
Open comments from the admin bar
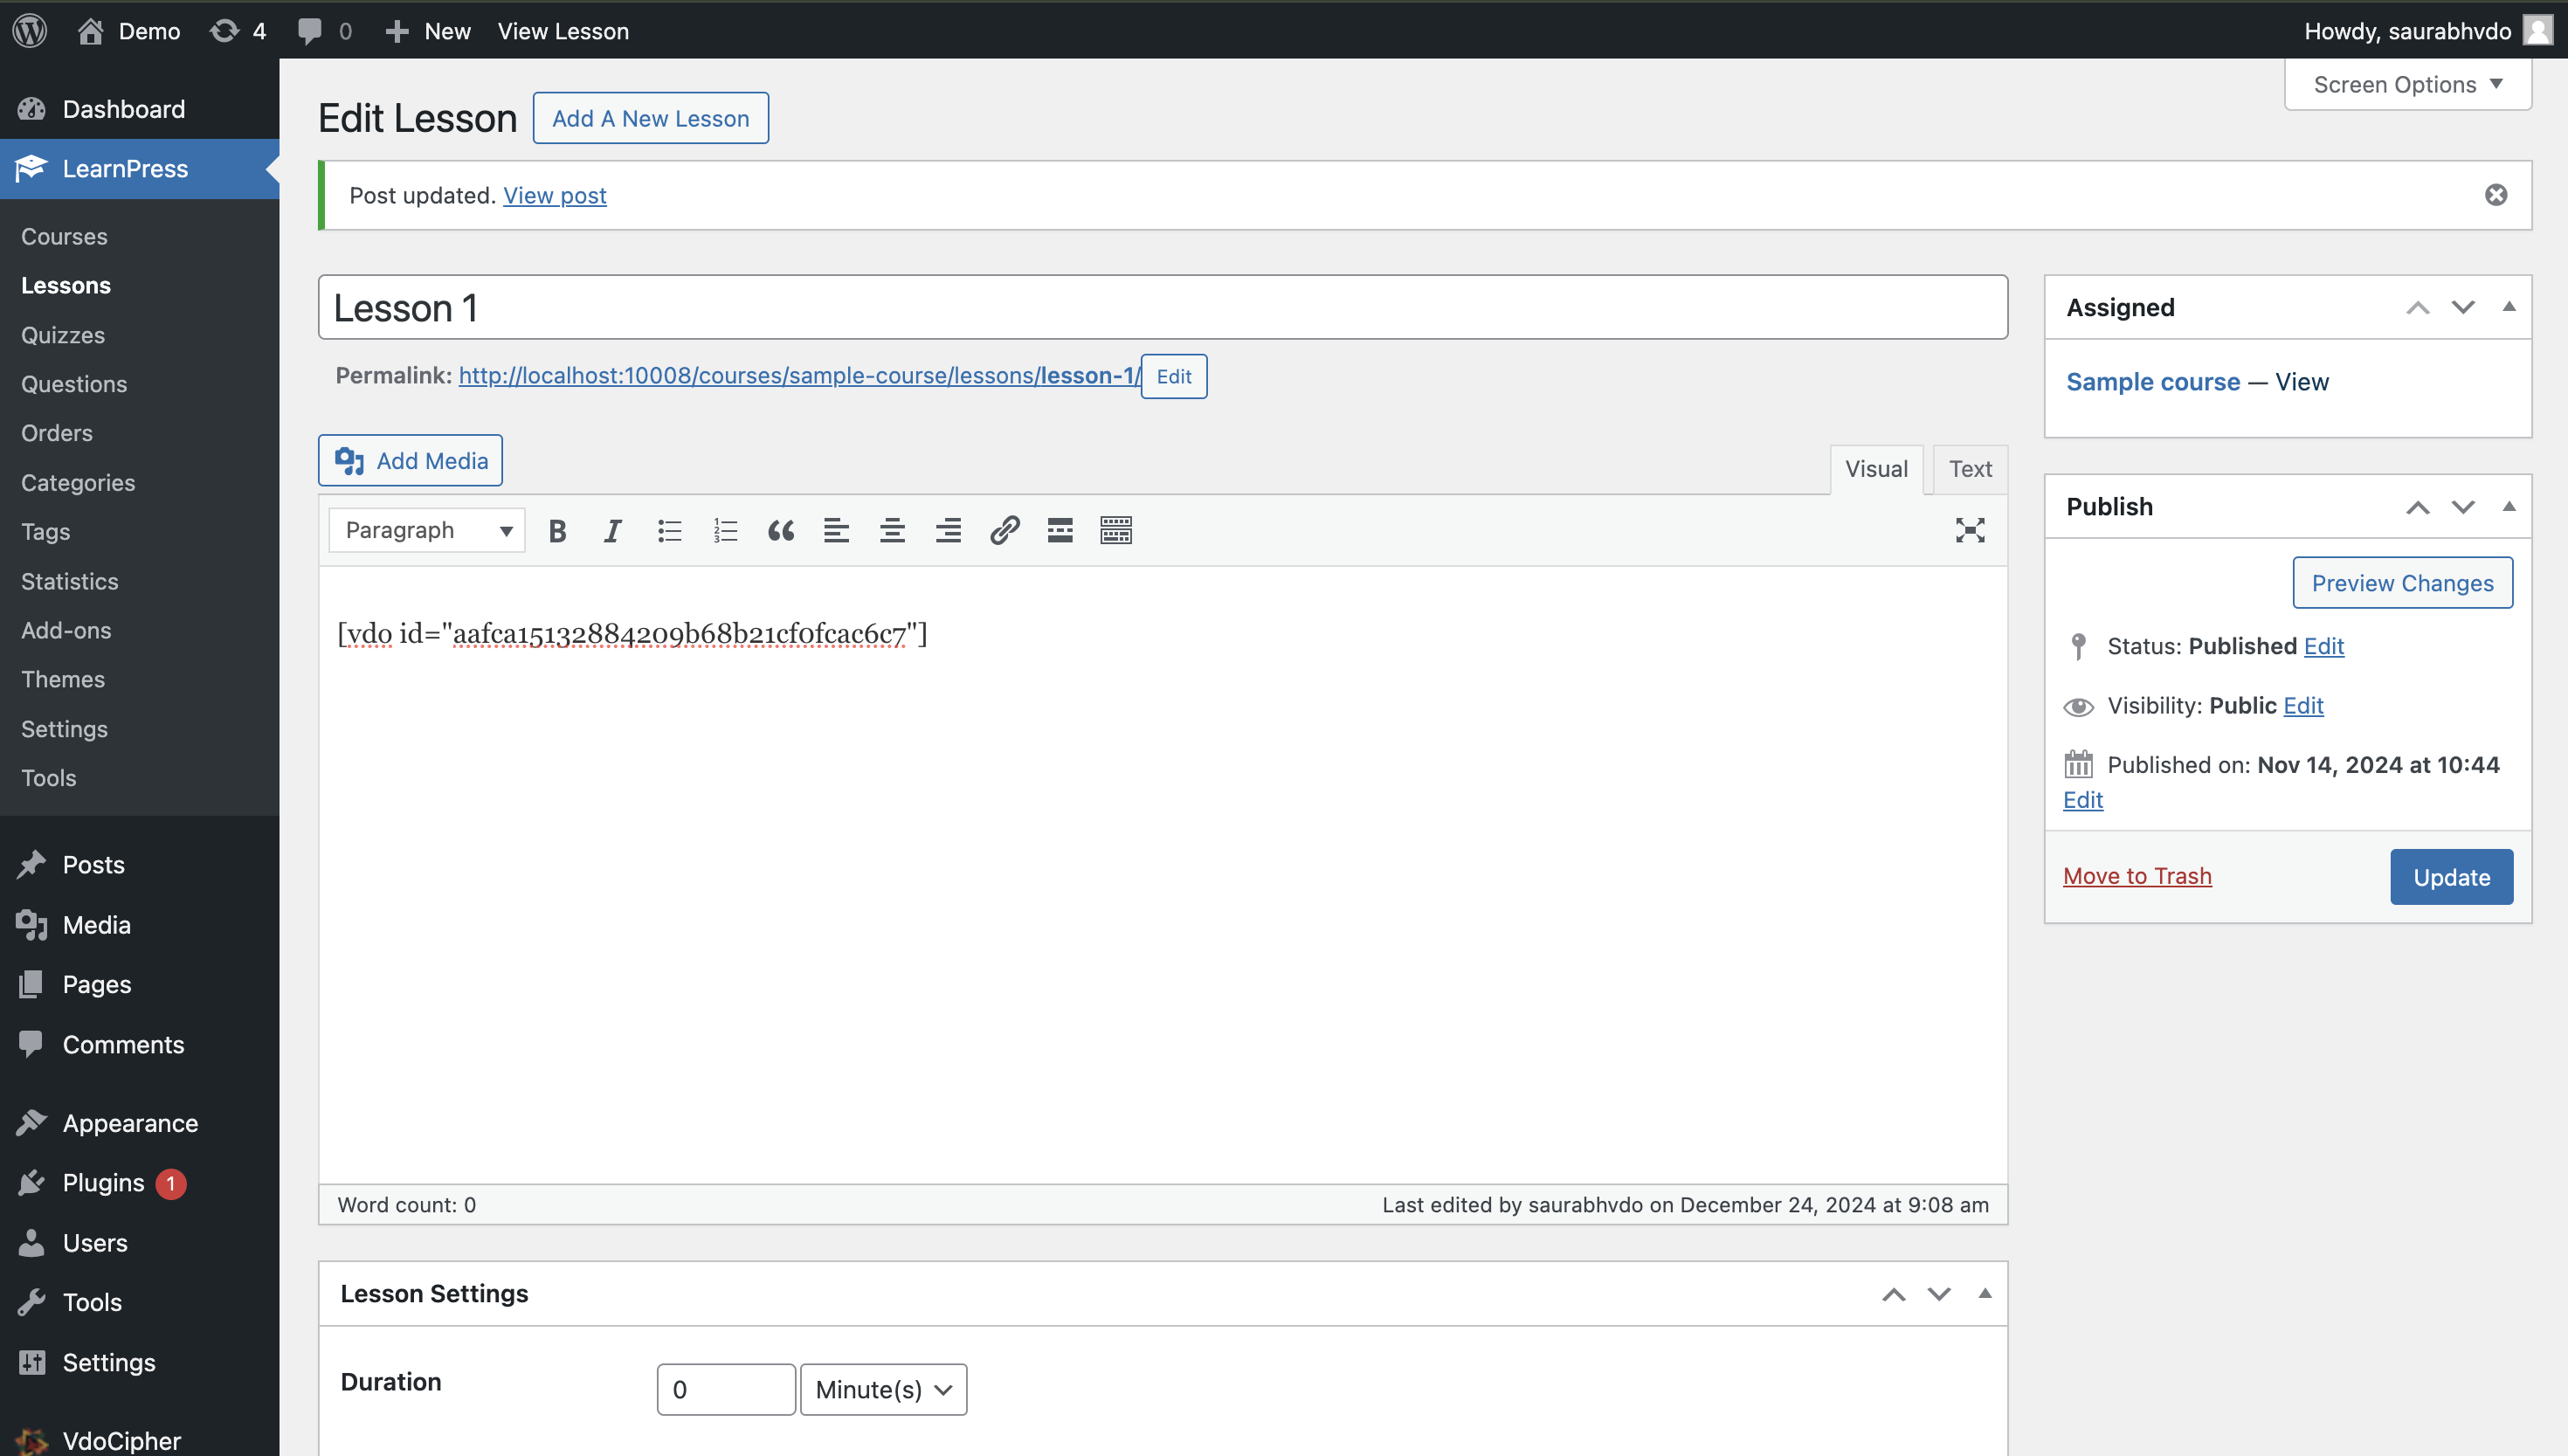coord(322,30)
